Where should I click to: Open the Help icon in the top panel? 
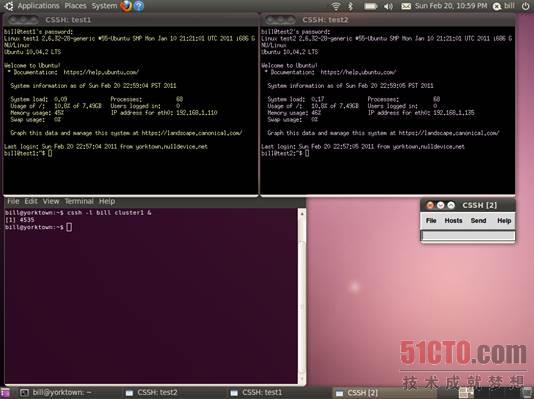139,6
